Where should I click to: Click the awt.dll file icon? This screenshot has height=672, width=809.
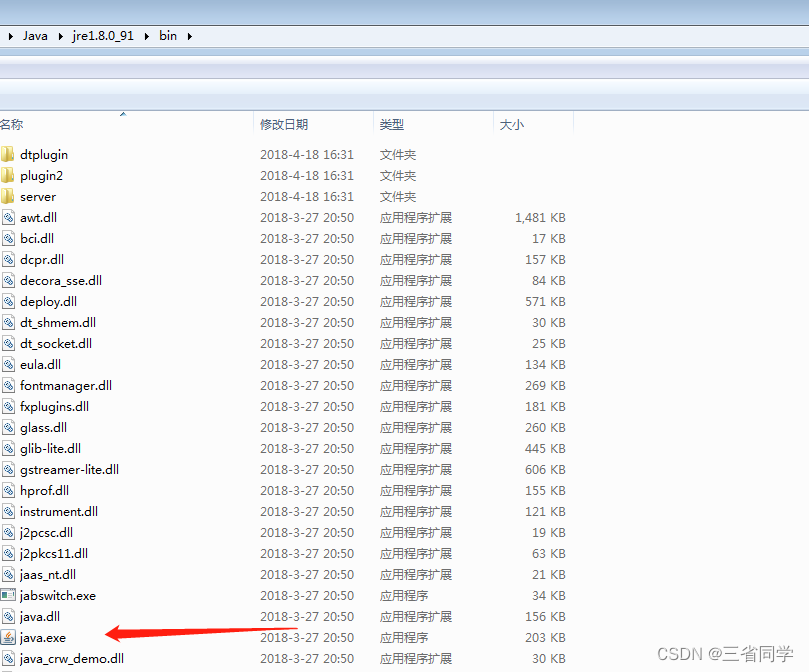click(8, 217)
